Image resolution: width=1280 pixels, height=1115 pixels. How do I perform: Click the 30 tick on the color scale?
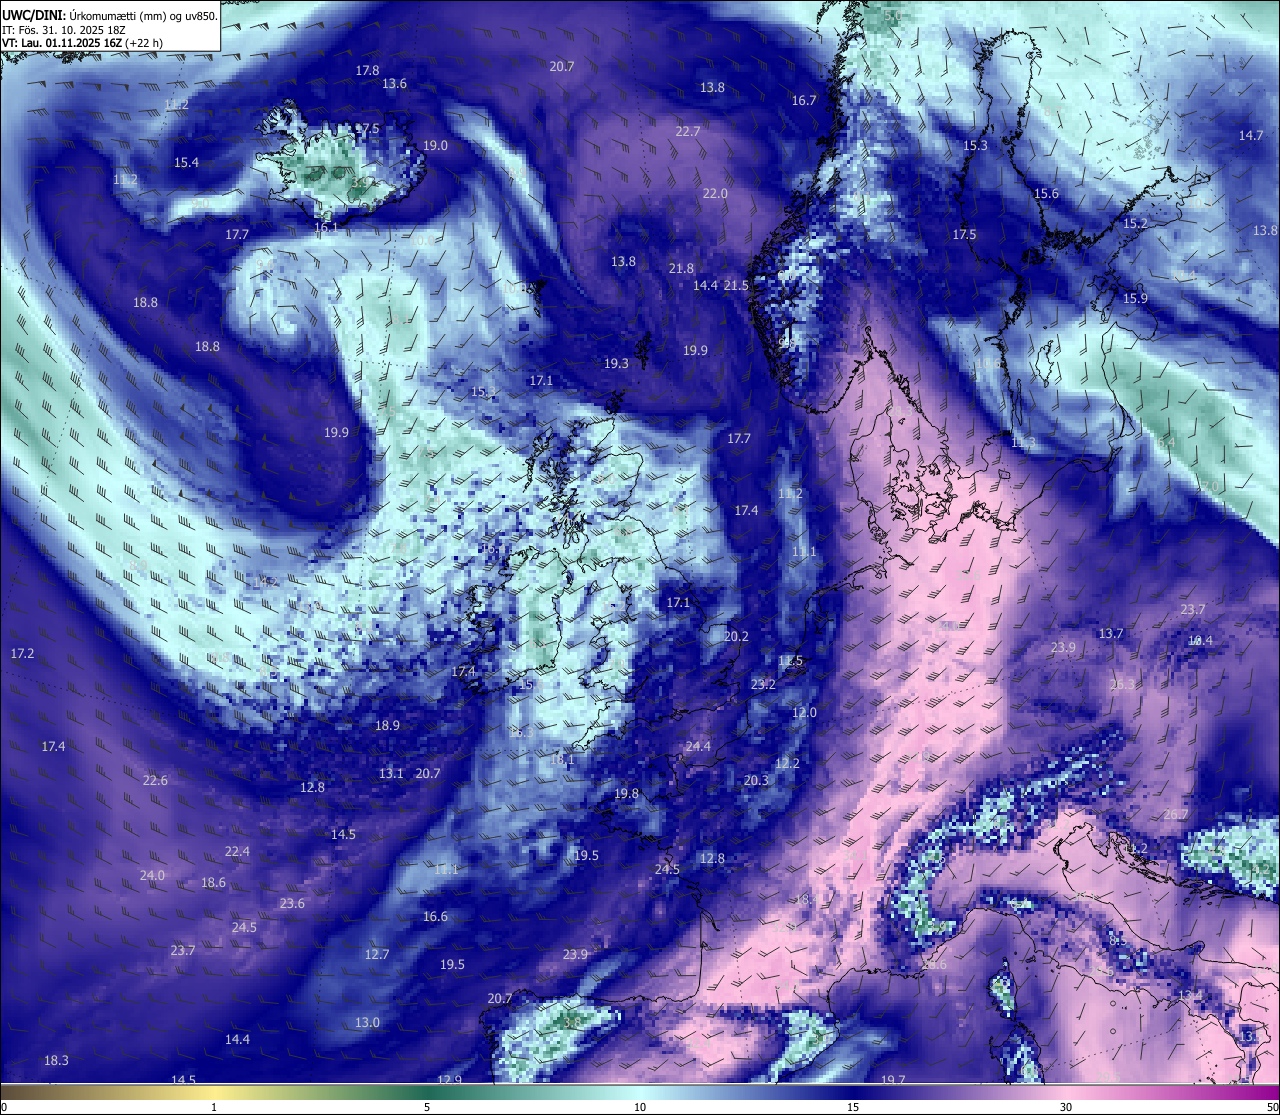[x=1066, y=1107]
